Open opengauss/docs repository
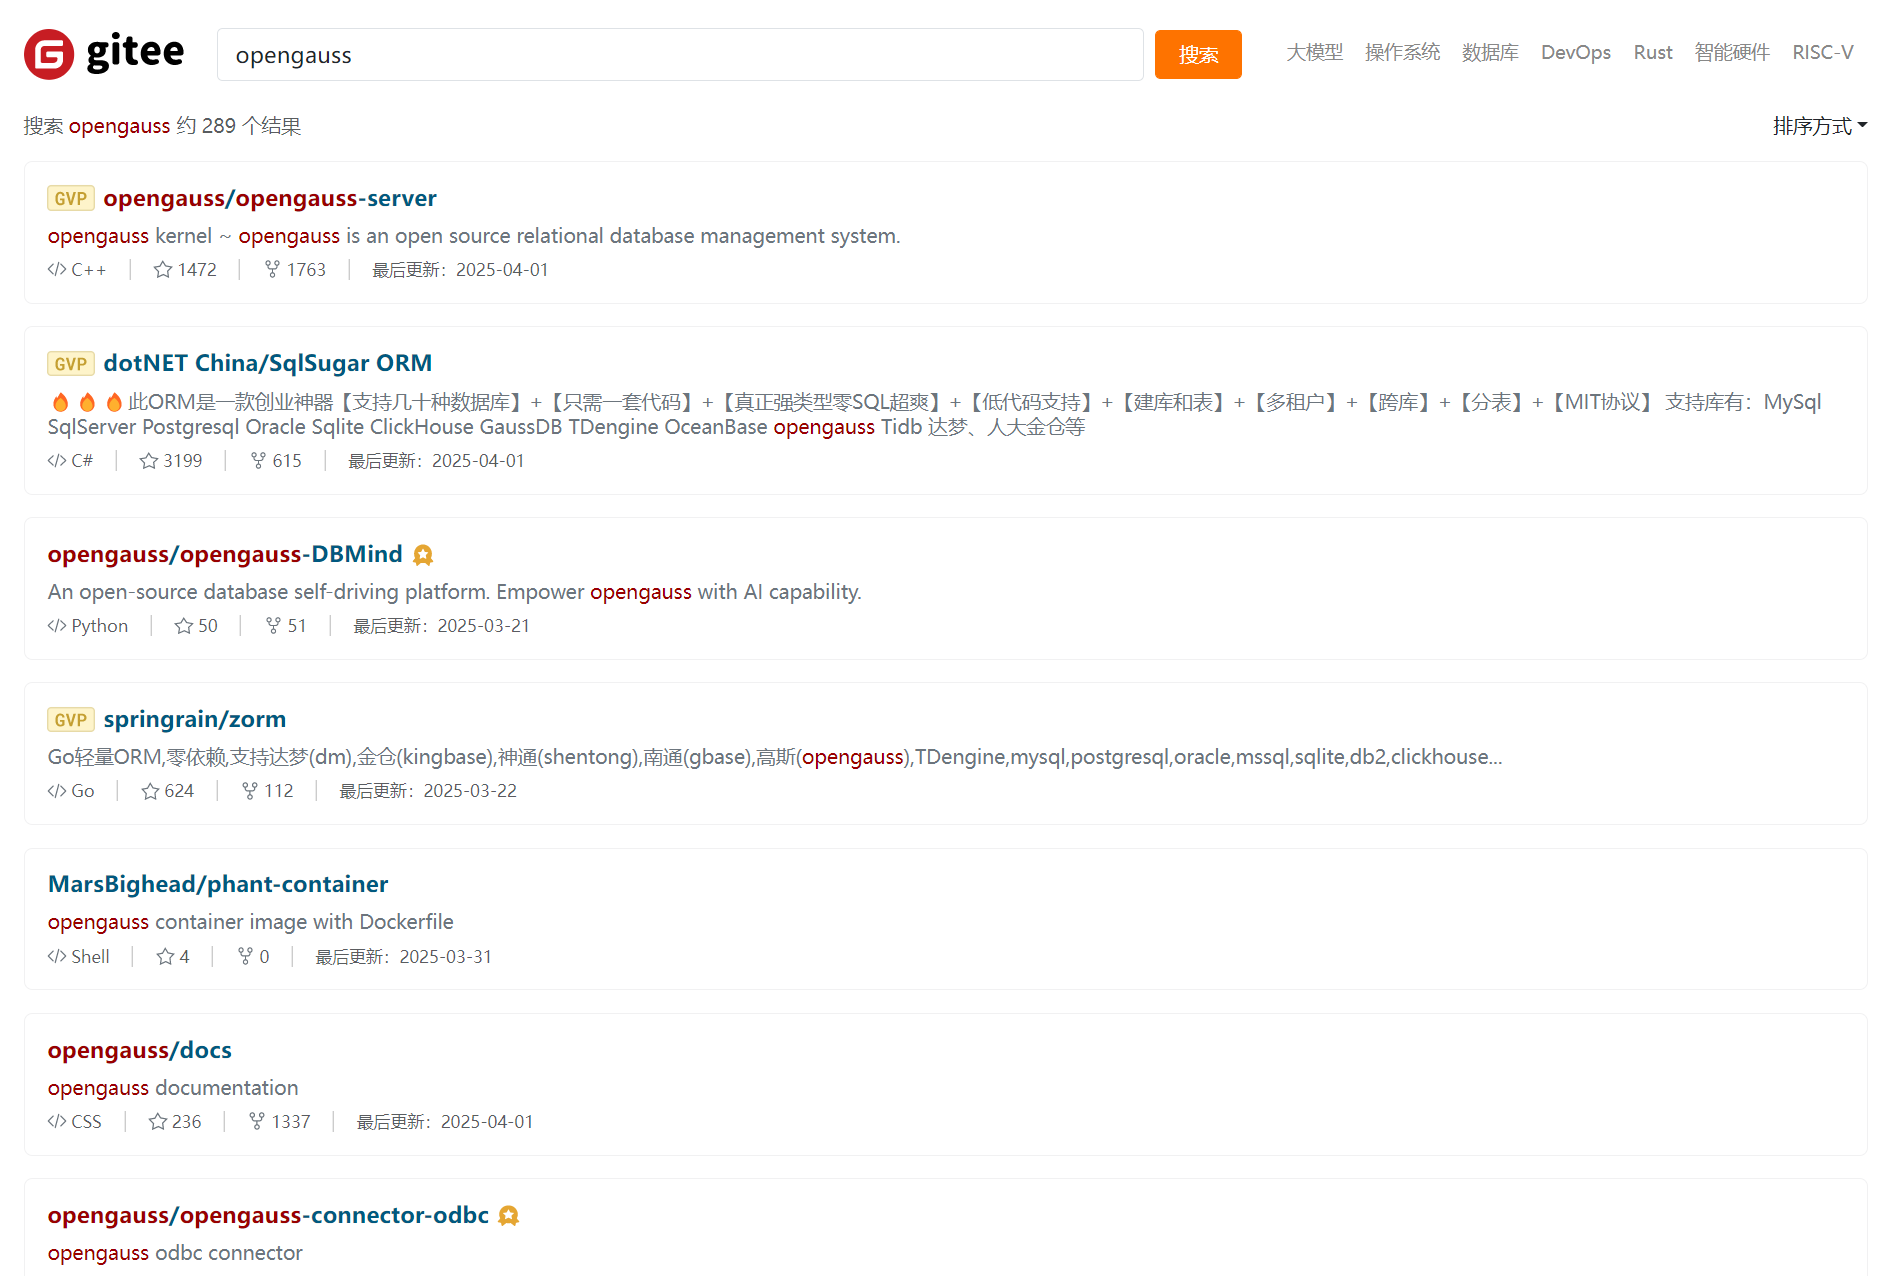 point(140,1050)
